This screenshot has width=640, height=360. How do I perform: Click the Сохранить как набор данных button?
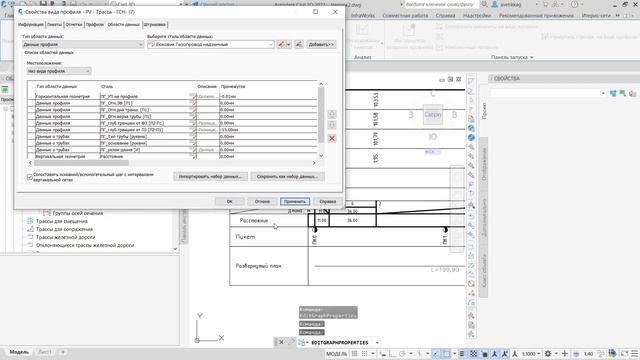pos(287,176)
